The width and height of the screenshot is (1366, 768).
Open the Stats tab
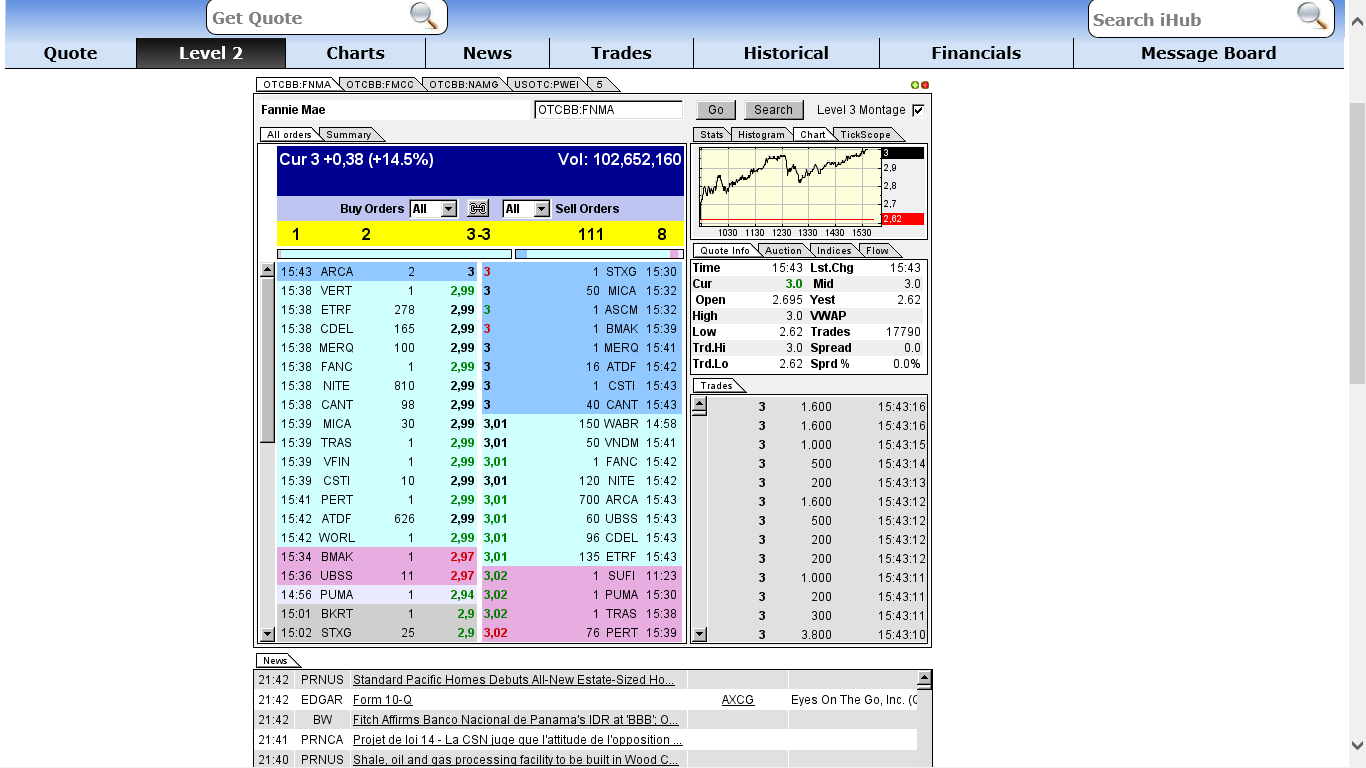(x=711, y=135)
